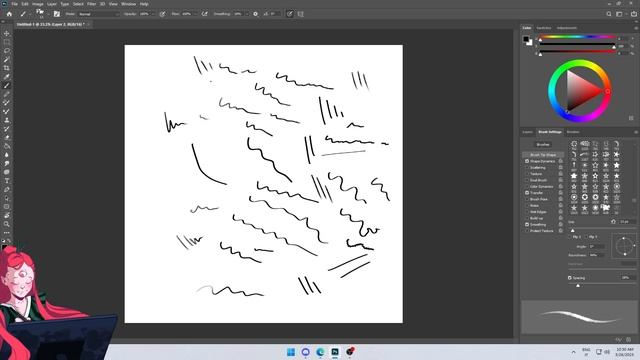Enable the Texture checkbox
This screenshot has height=360, width=640.
527,174
